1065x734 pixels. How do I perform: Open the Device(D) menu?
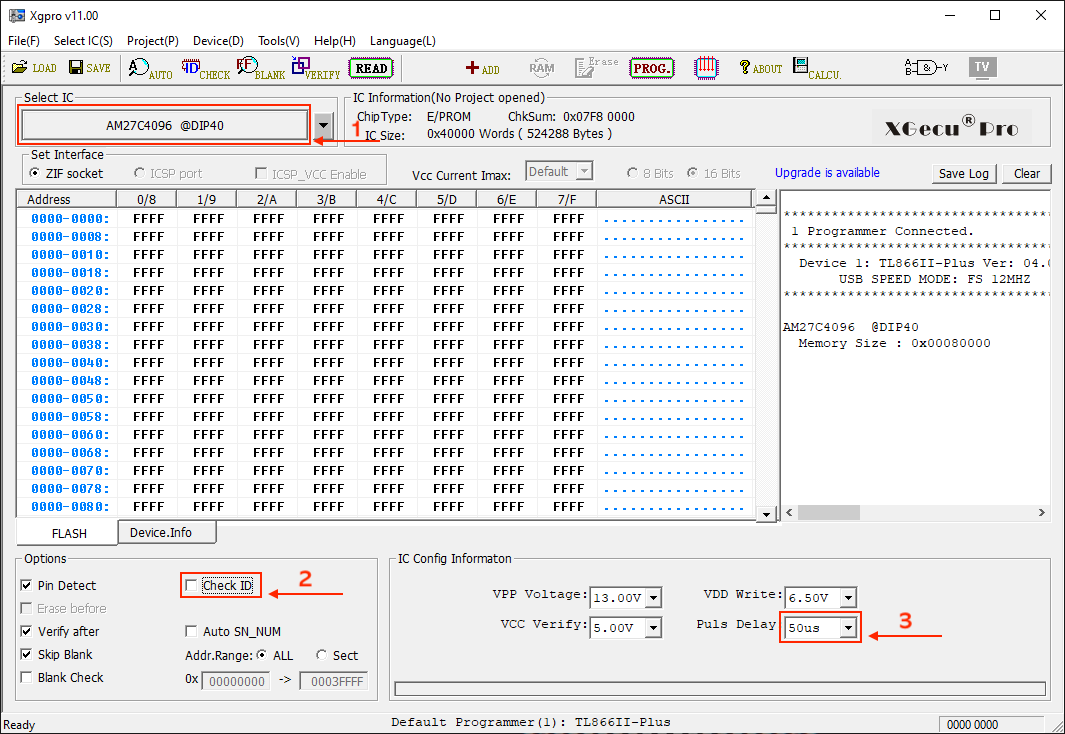click(218, 41)
